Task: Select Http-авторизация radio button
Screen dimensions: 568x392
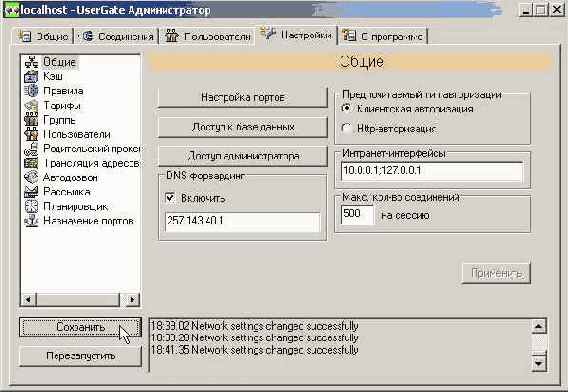Action: point(346,128)
